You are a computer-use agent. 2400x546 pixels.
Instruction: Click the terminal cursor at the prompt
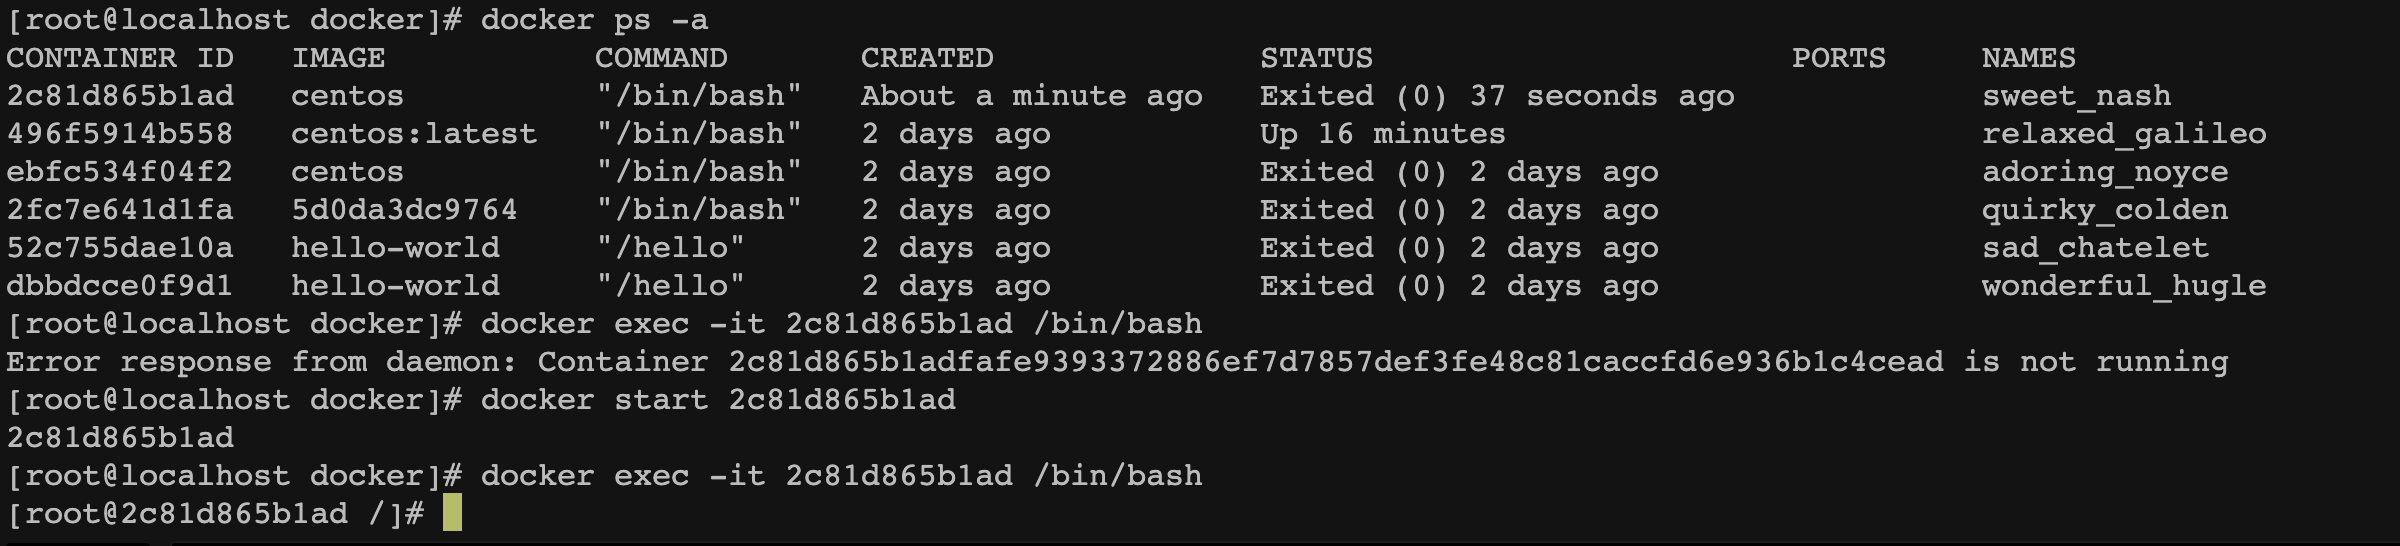(x=452, y=513)
